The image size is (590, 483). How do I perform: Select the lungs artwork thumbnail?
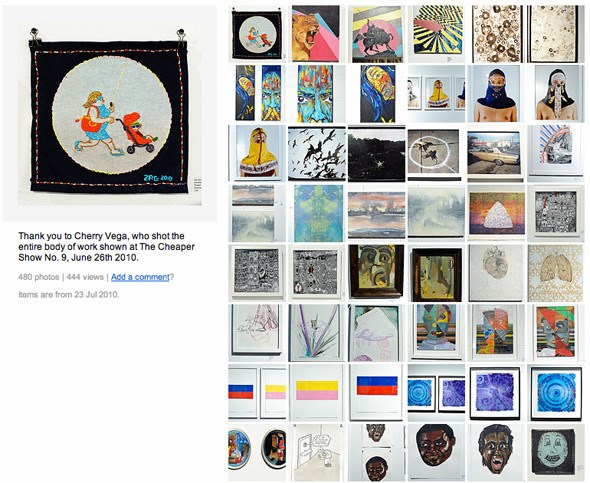coord(555,273)
